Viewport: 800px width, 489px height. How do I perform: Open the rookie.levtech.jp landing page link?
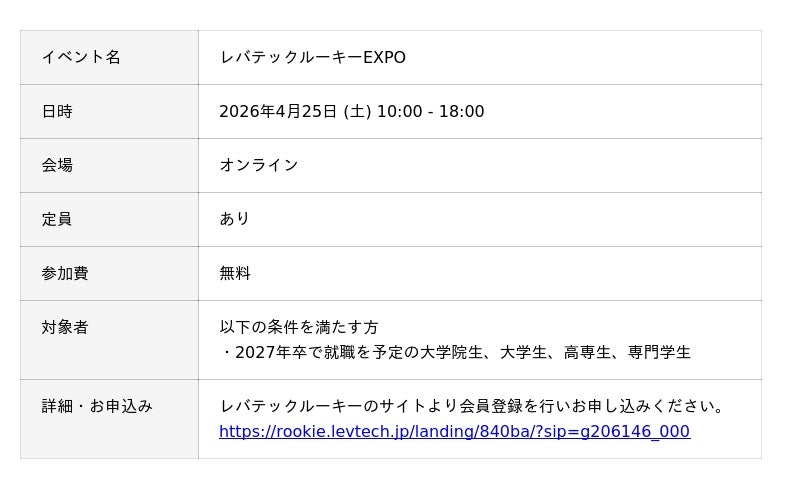pyautogui.click(x=454, y=432)
